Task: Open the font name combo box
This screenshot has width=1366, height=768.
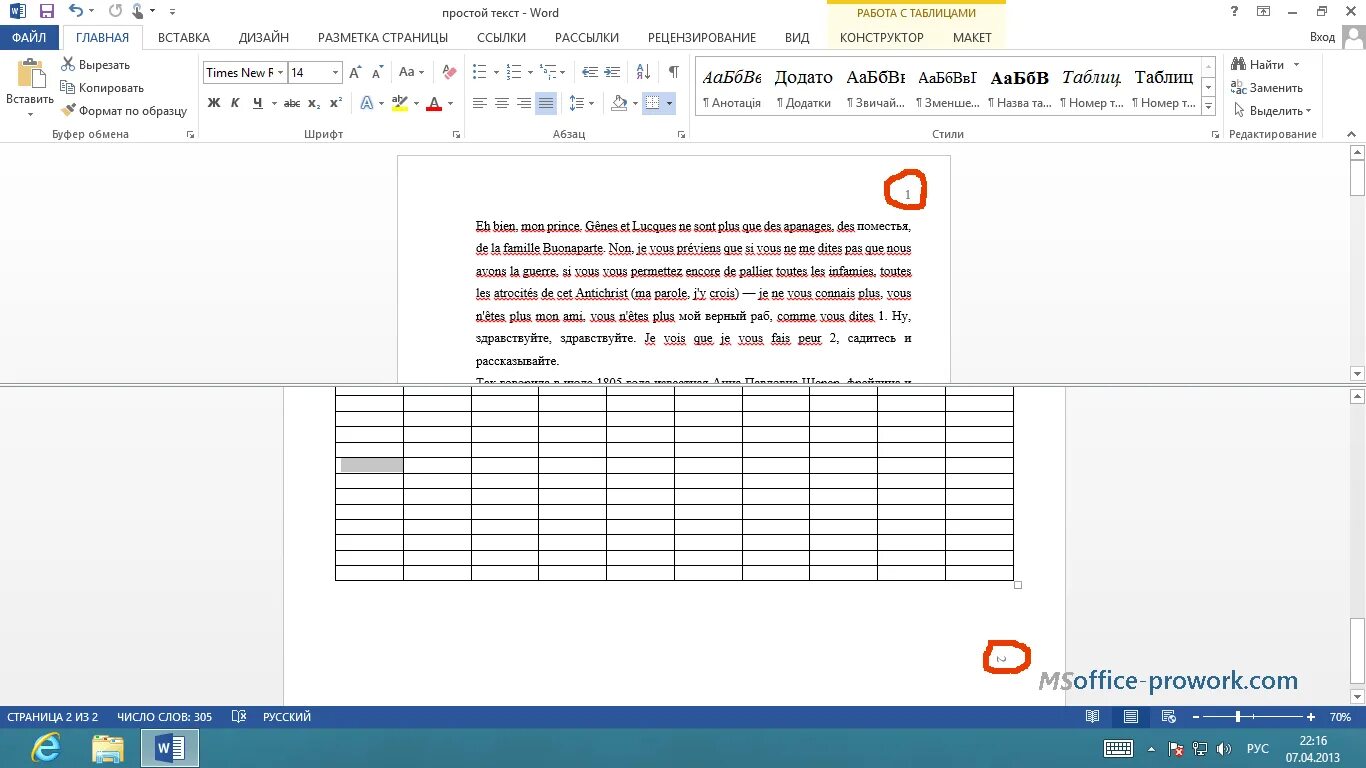Action: pyautogui.click(x=245, y=73)
